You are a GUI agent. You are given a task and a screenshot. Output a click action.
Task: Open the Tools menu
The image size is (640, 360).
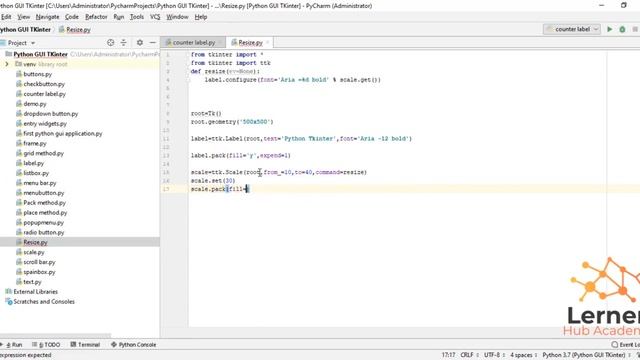[x=137, y=17]
